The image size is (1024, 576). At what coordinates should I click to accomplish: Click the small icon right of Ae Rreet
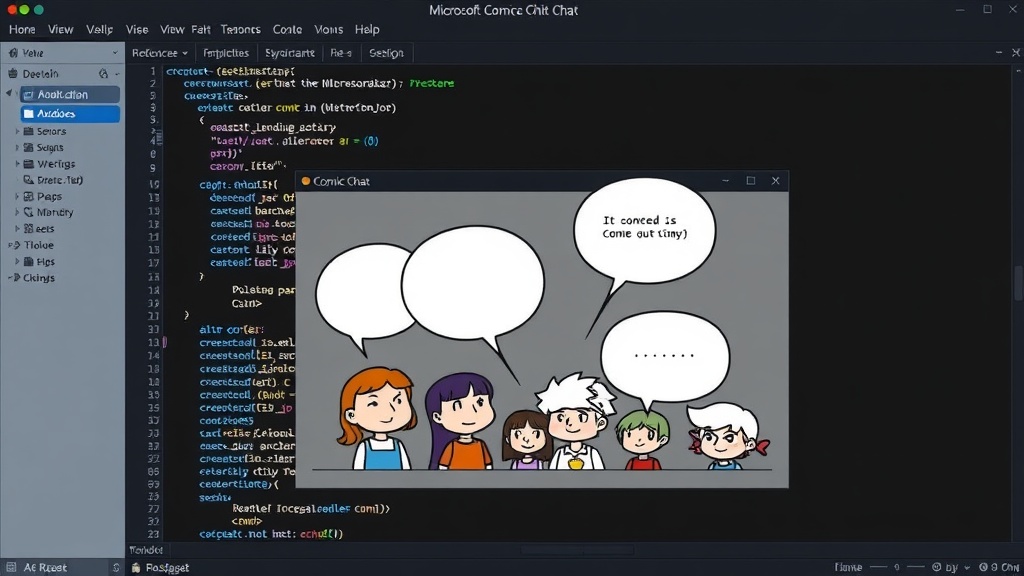point(116,568)
